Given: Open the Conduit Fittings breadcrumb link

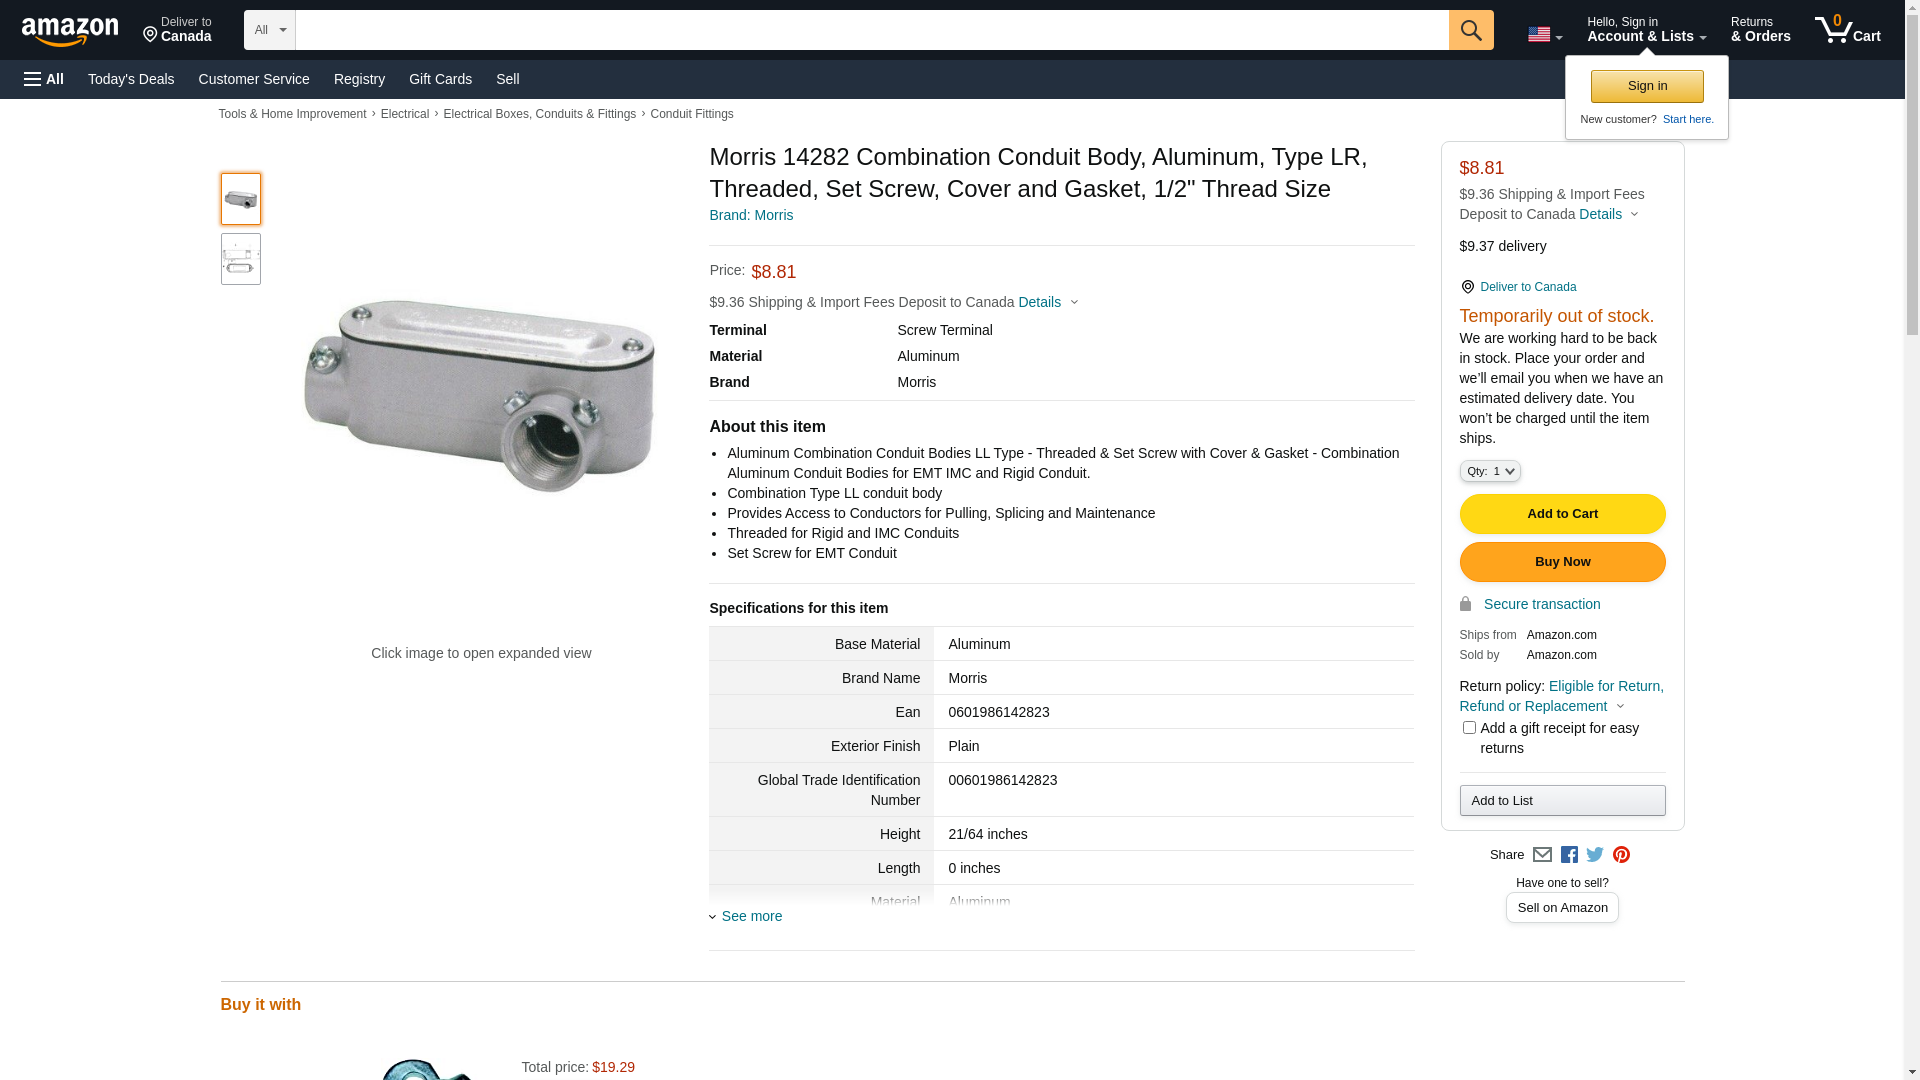Looking at the screenshot, I should [x=691, y=114].
